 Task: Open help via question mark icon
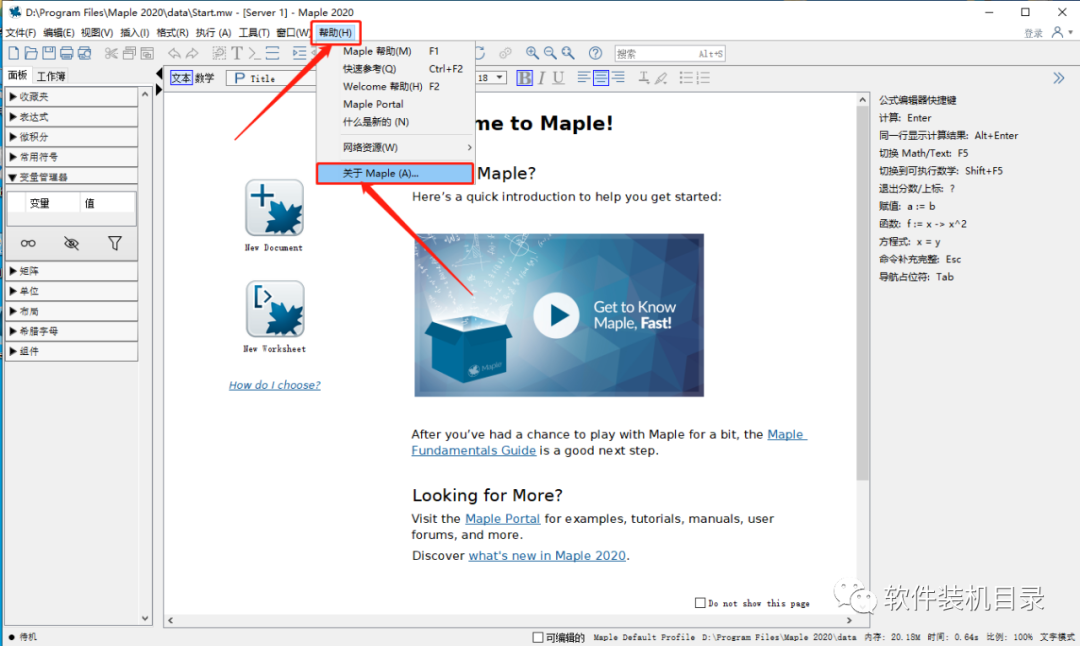[595, 53]
